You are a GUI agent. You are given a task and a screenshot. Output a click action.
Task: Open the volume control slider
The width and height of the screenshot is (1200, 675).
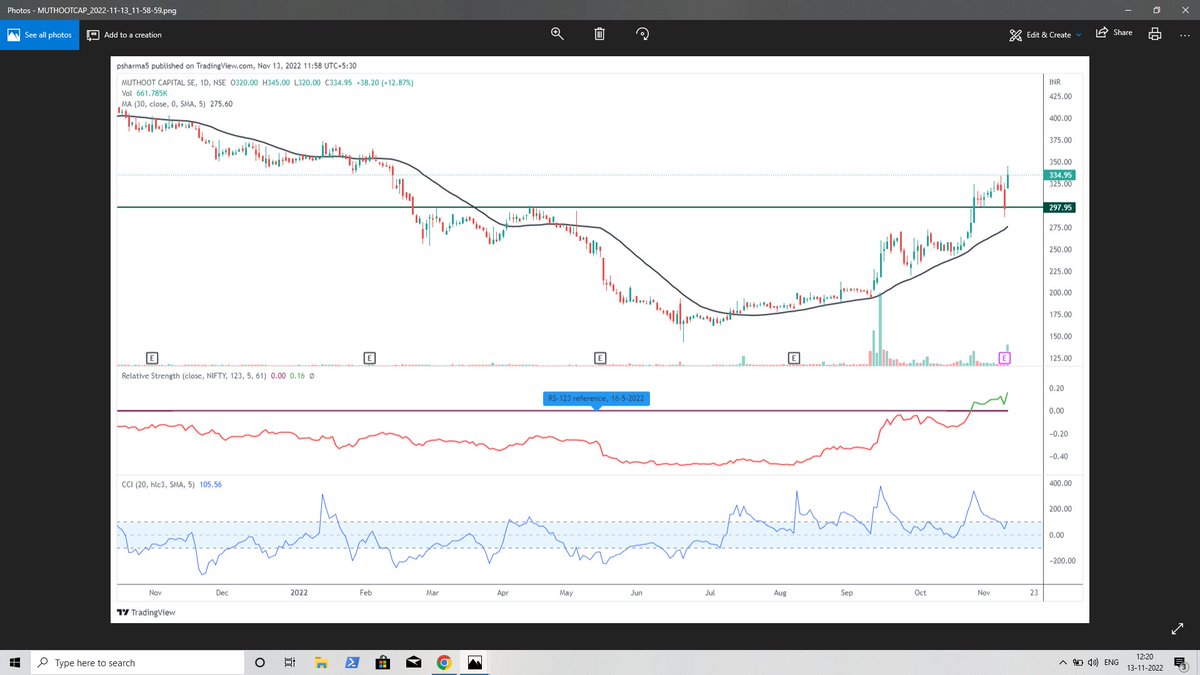point(1094,661)
